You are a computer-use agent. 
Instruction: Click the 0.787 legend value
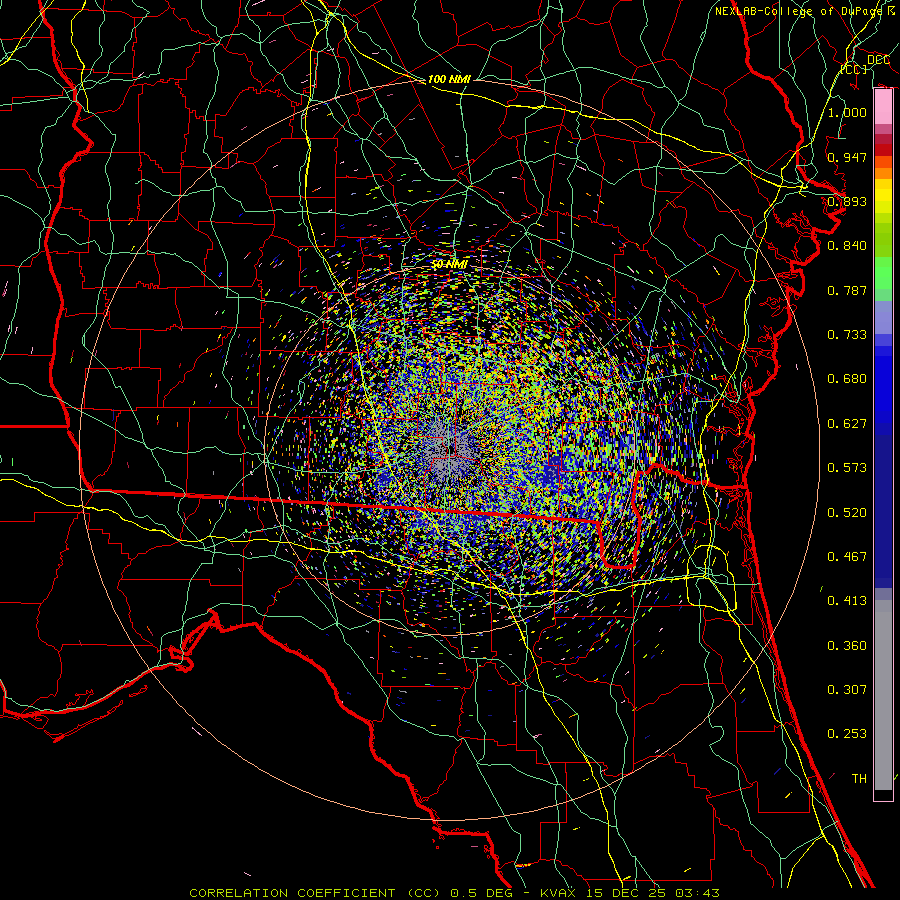(847, 290)
